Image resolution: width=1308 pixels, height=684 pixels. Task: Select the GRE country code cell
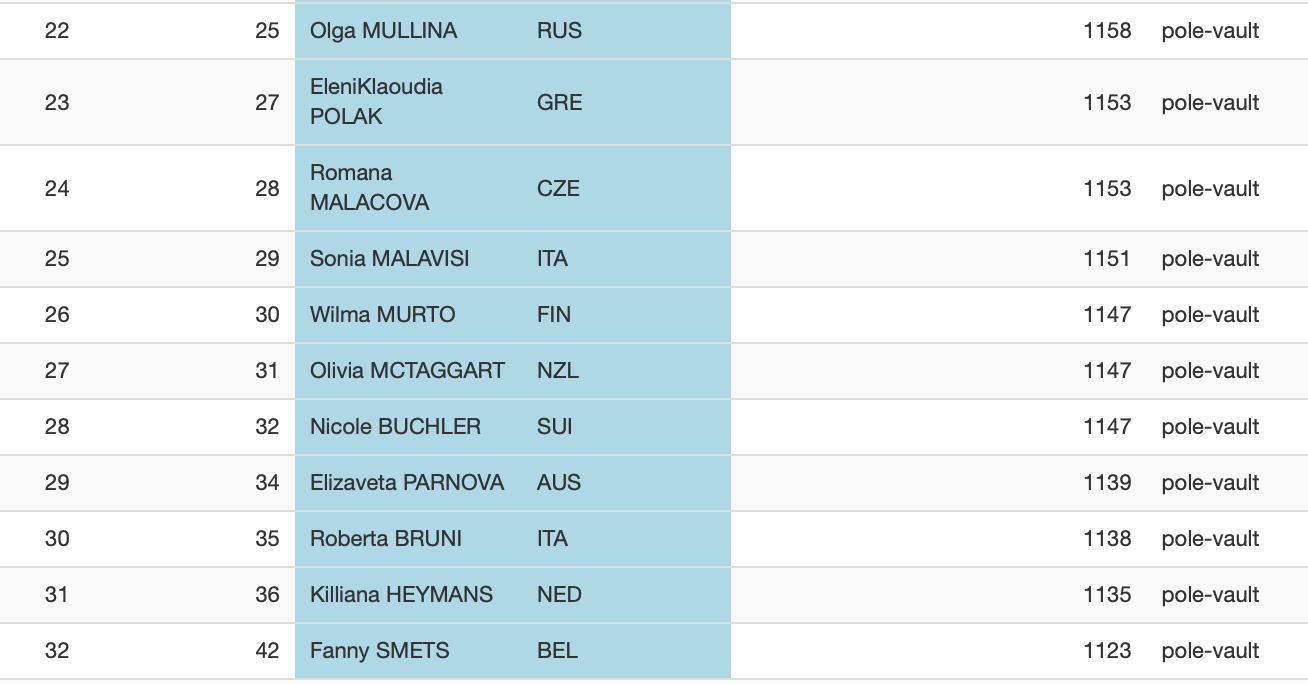tap(559, 103)
